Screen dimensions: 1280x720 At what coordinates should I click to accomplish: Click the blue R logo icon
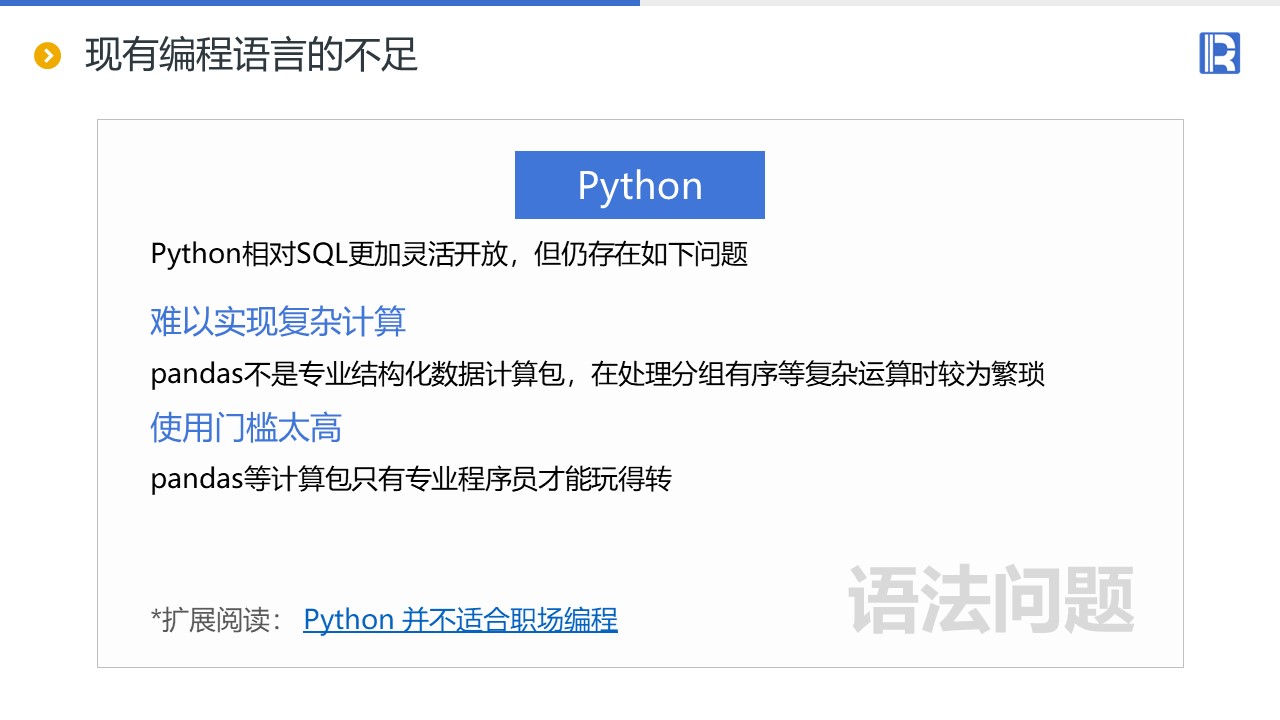coord(1219,53)
